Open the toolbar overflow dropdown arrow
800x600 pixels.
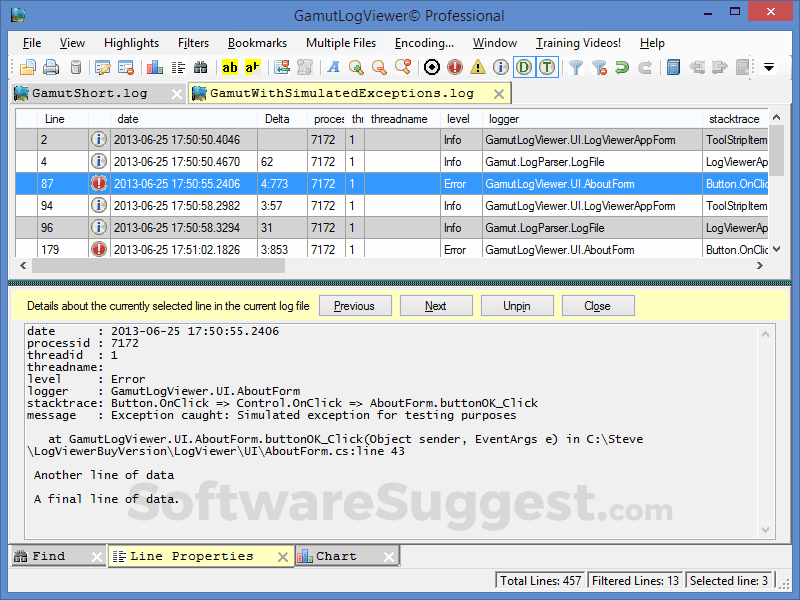click(x=768, y=68)
